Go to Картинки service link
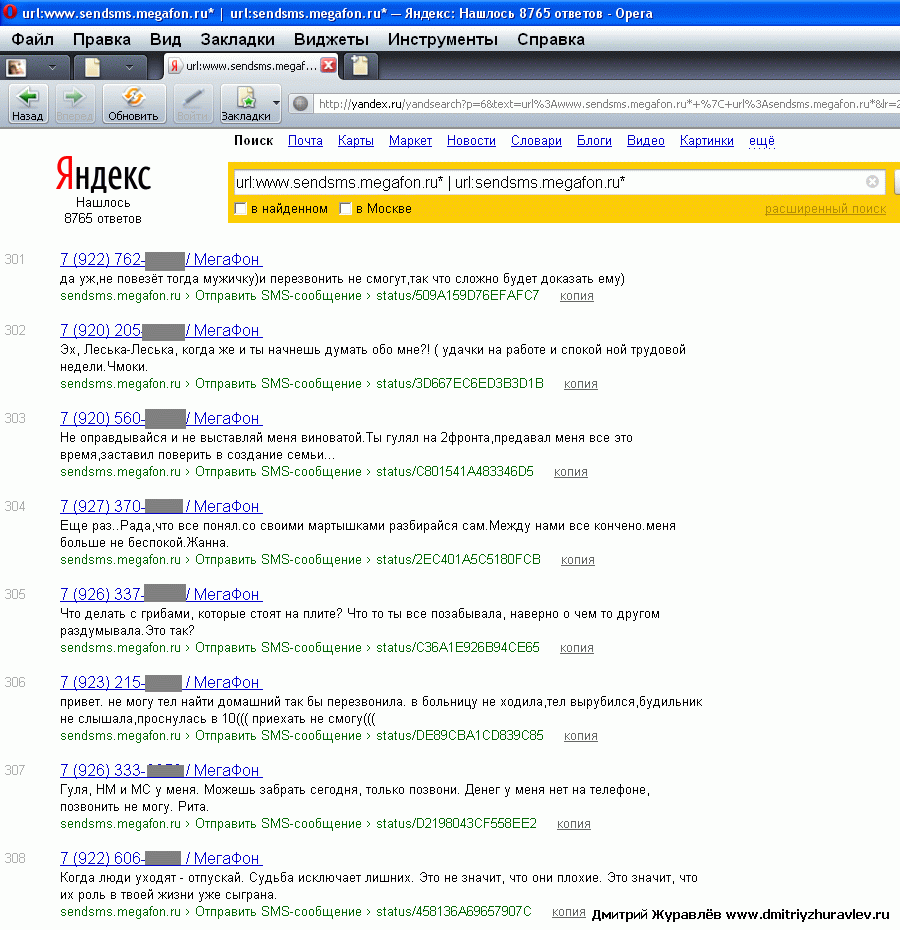 point(707,141)
